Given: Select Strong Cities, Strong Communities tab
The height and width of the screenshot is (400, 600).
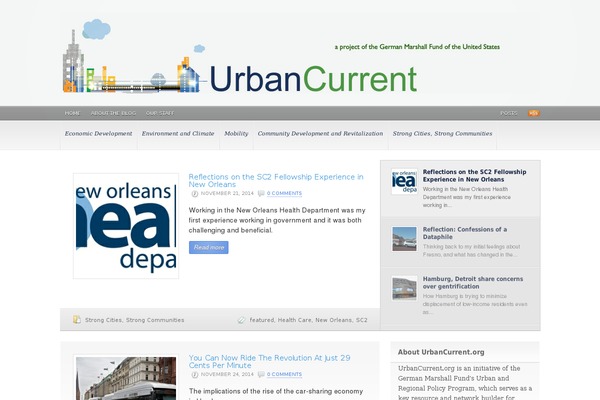Looking at the screenshot, I should 442,134.
